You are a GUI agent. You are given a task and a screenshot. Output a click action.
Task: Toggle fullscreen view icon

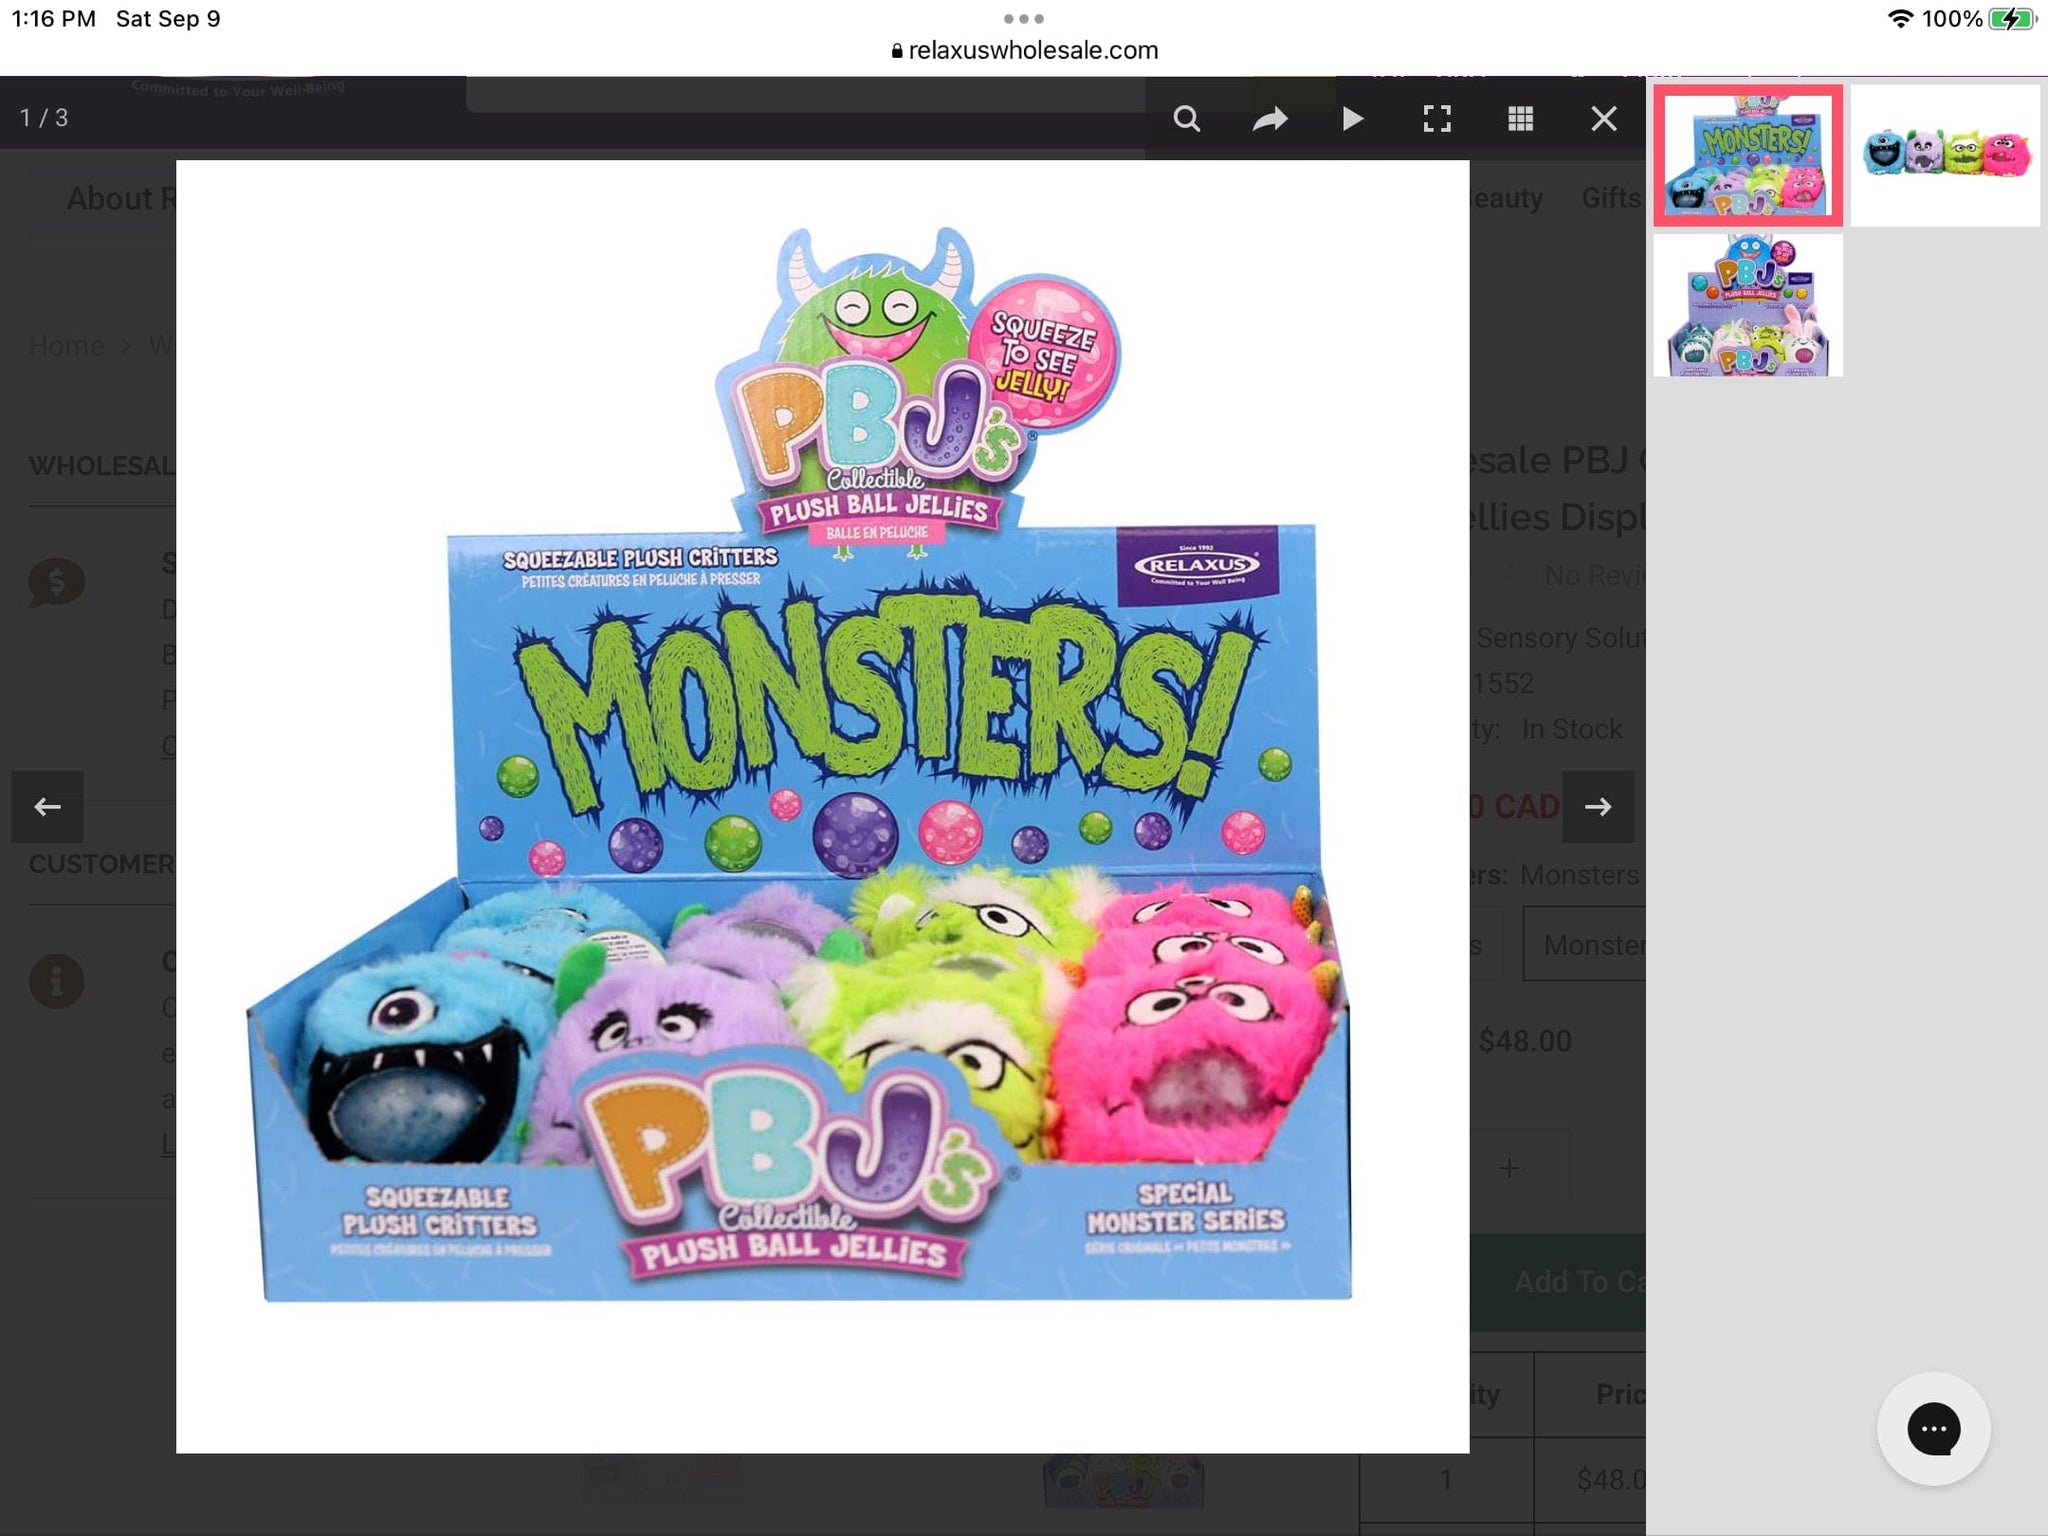[1437, 119]
